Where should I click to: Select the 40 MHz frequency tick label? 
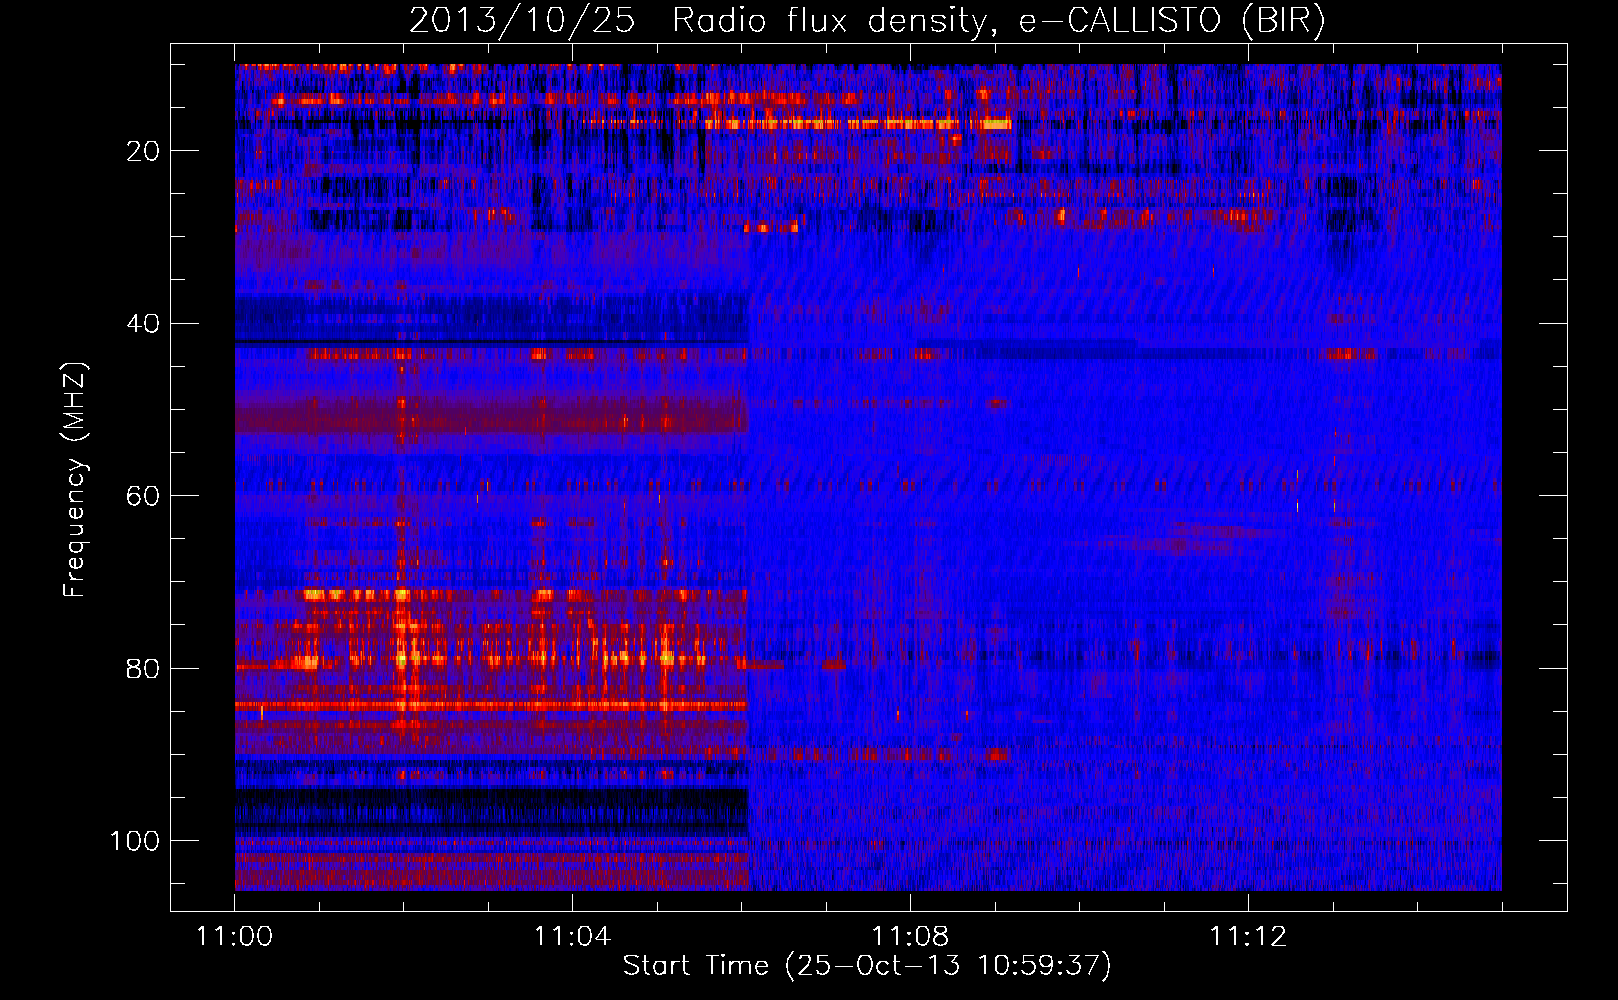click(144, 324)
